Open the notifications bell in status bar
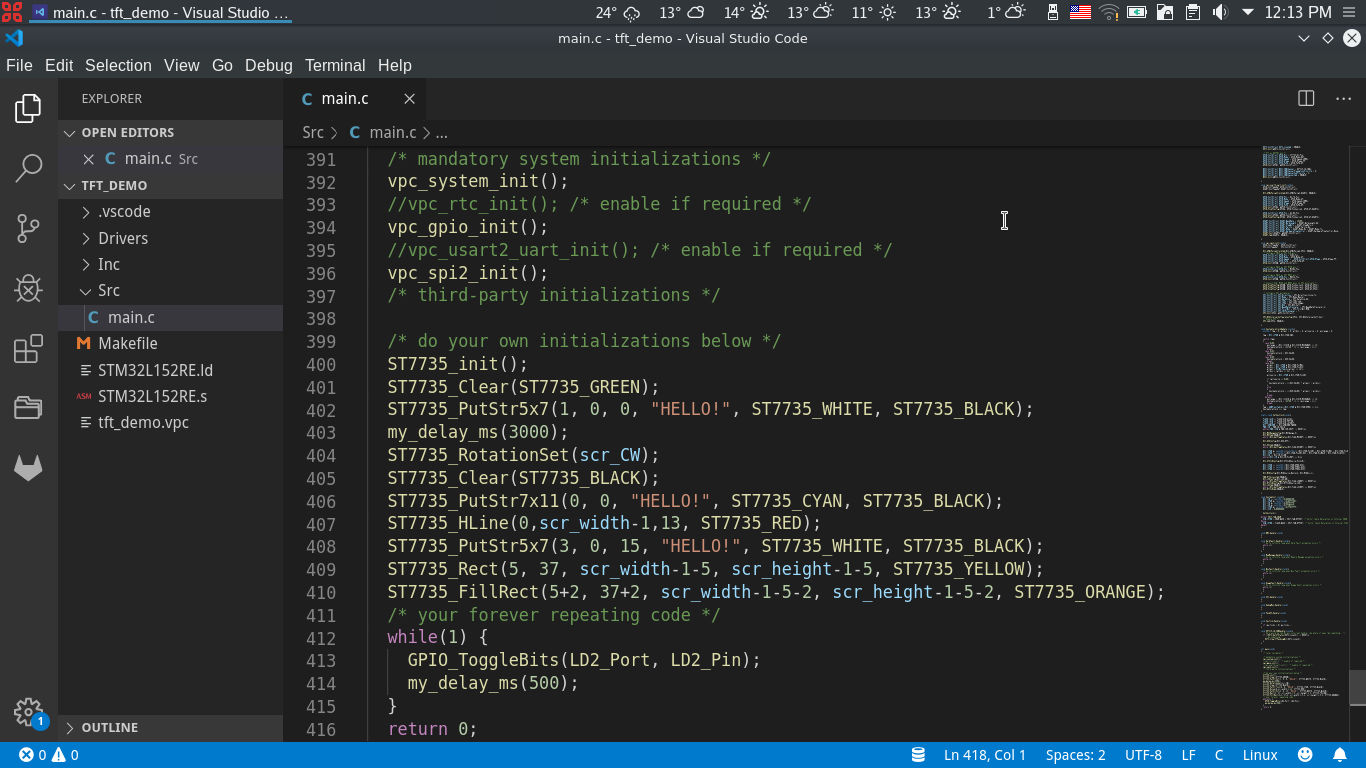 1339,755
